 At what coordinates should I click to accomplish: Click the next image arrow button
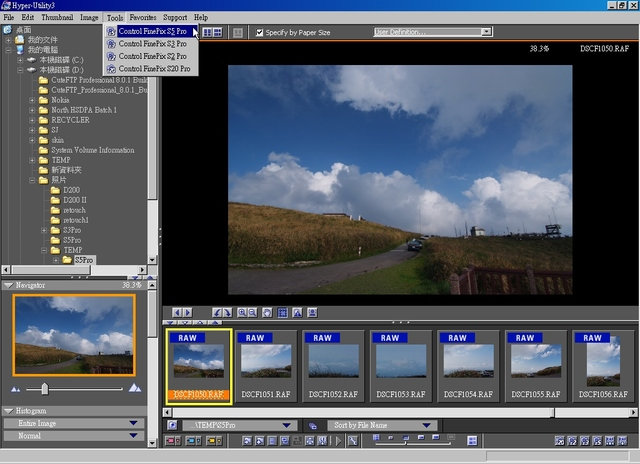pyautogui.click(x=188, y=313)
